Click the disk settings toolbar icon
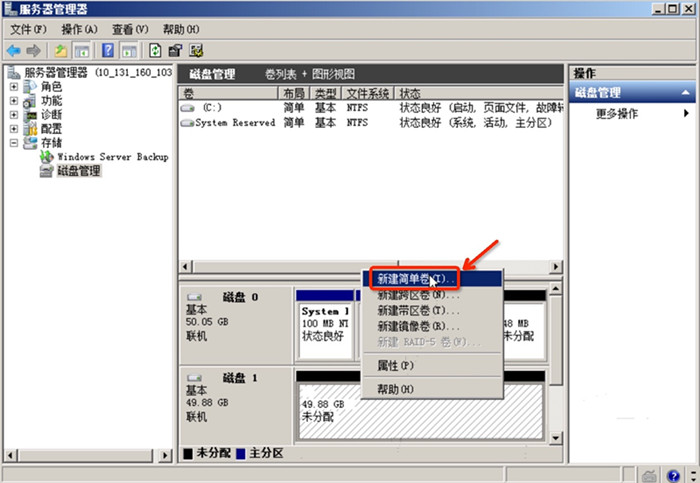 (196, 50)
